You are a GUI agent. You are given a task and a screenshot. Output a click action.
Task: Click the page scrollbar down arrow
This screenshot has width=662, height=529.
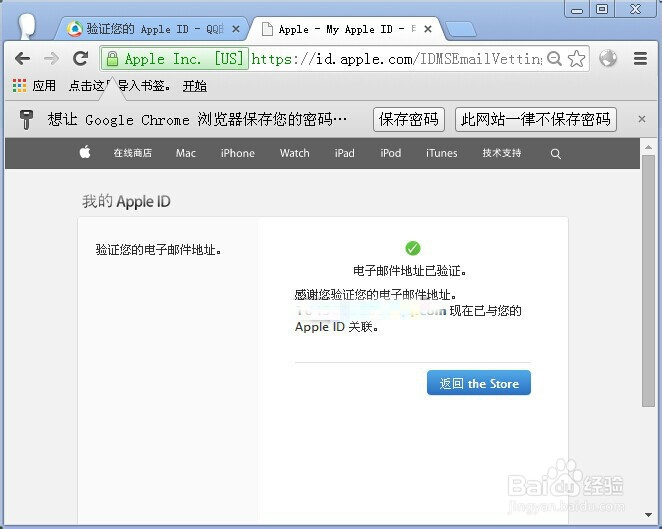point(648,515)
